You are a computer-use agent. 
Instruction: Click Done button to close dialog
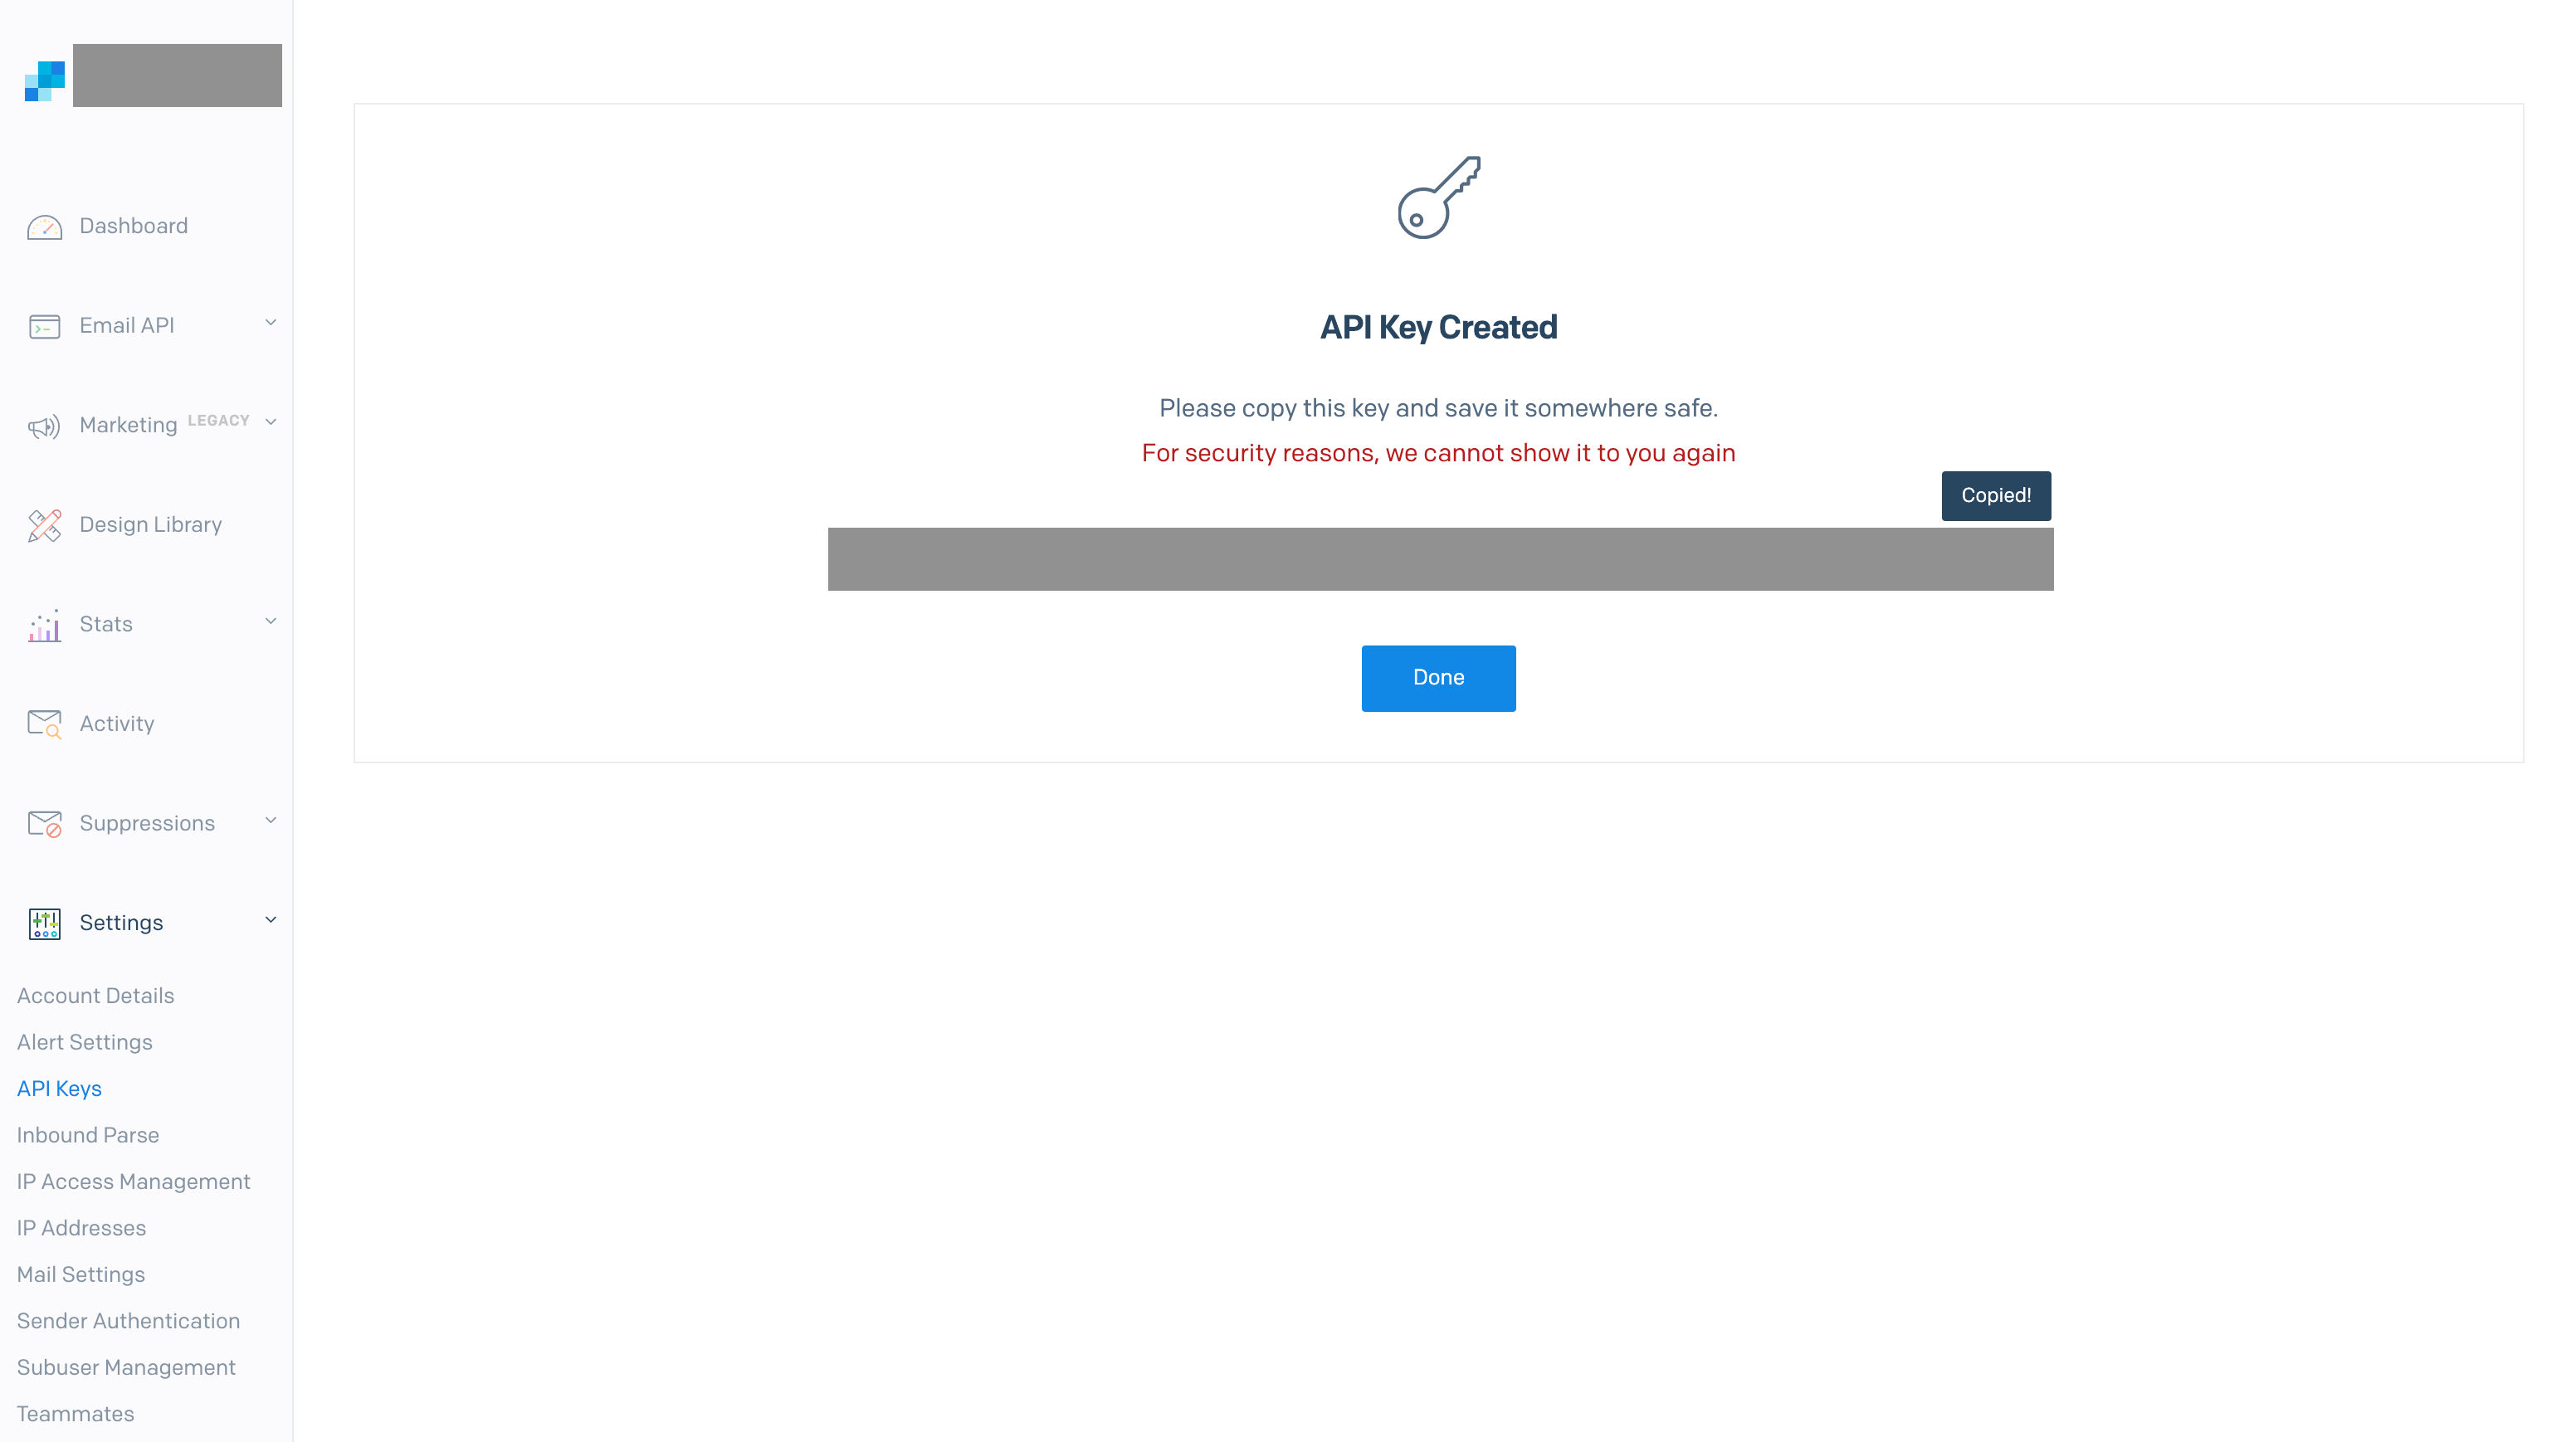(1438, 678)
